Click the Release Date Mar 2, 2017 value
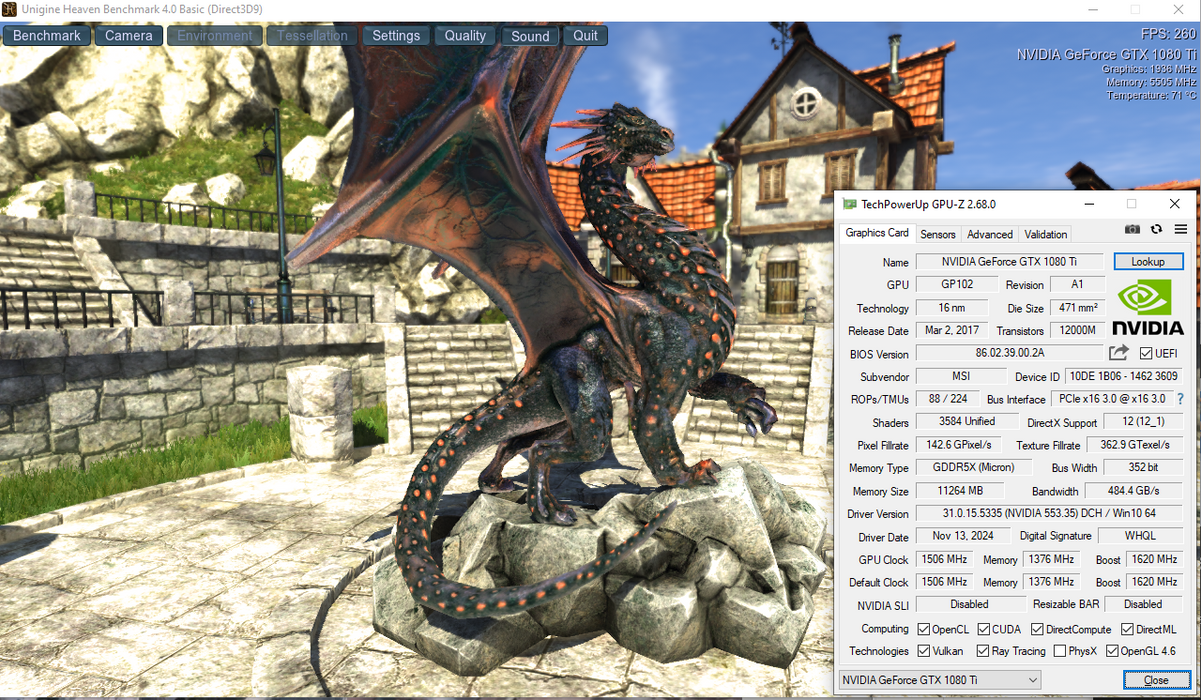The height and width of the screenshot is (700, 1201). 951,330
